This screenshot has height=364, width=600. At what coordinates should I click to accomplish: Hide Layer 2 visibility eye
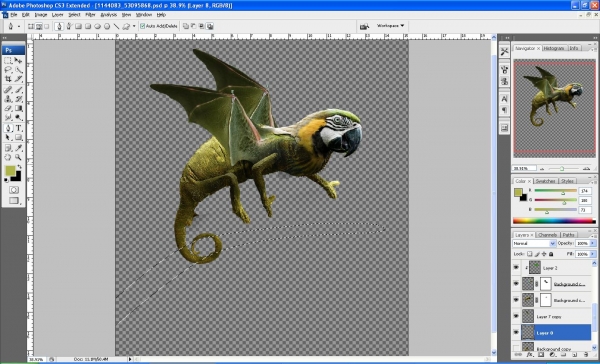[x=516, y=268]
